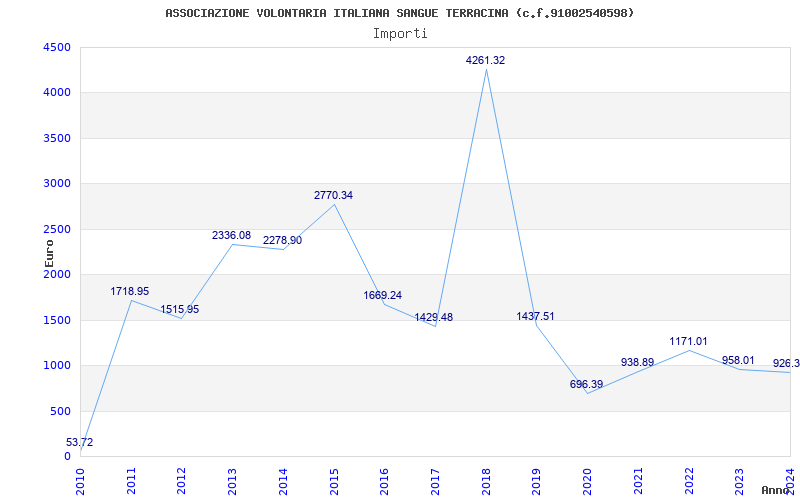The height and width of the screenshot is (500, 800).
Task: Select the 2500 y-axis tick label
Action: point(57,229)
